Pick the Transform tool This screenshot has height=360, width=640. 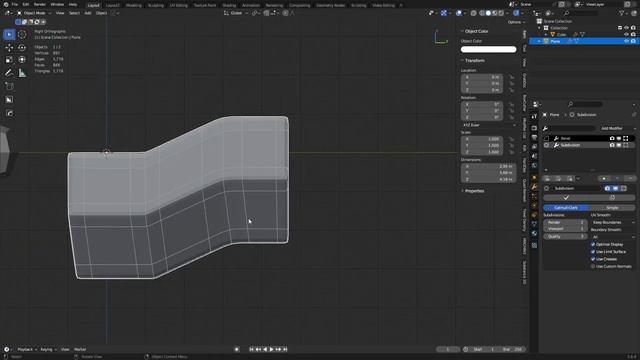[x=22, y=60]
